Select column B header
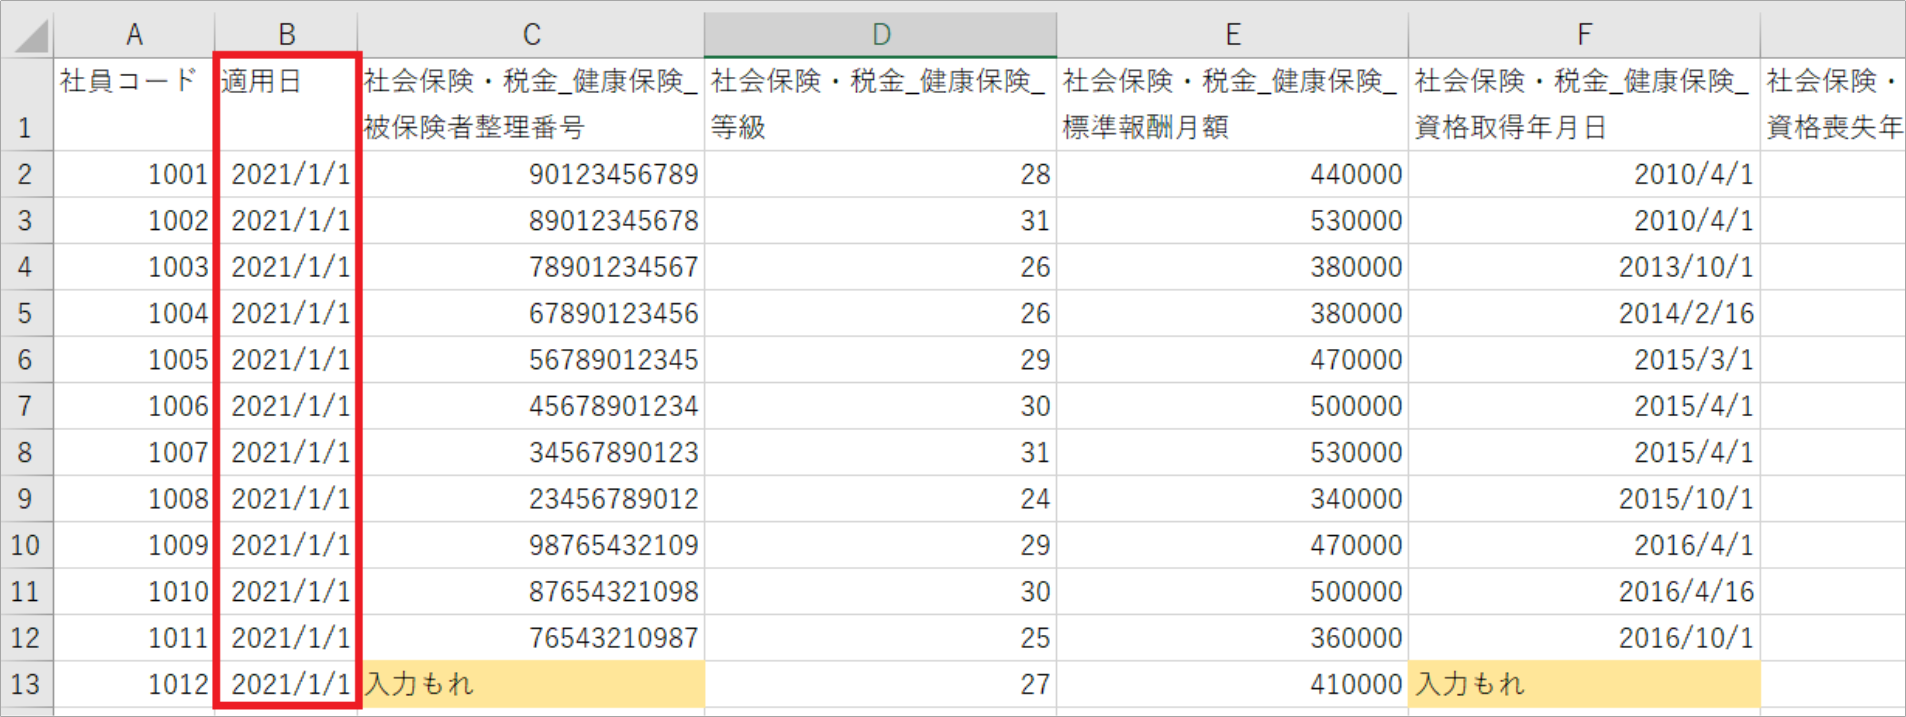This screenshot has width=1906, height=717. click(x=286, y=35)
